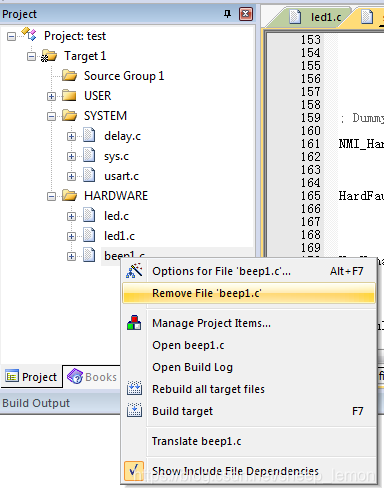The image size is (384, 494).
Task: Click the HARDWARE folder icon
Action: click(69, 196)
